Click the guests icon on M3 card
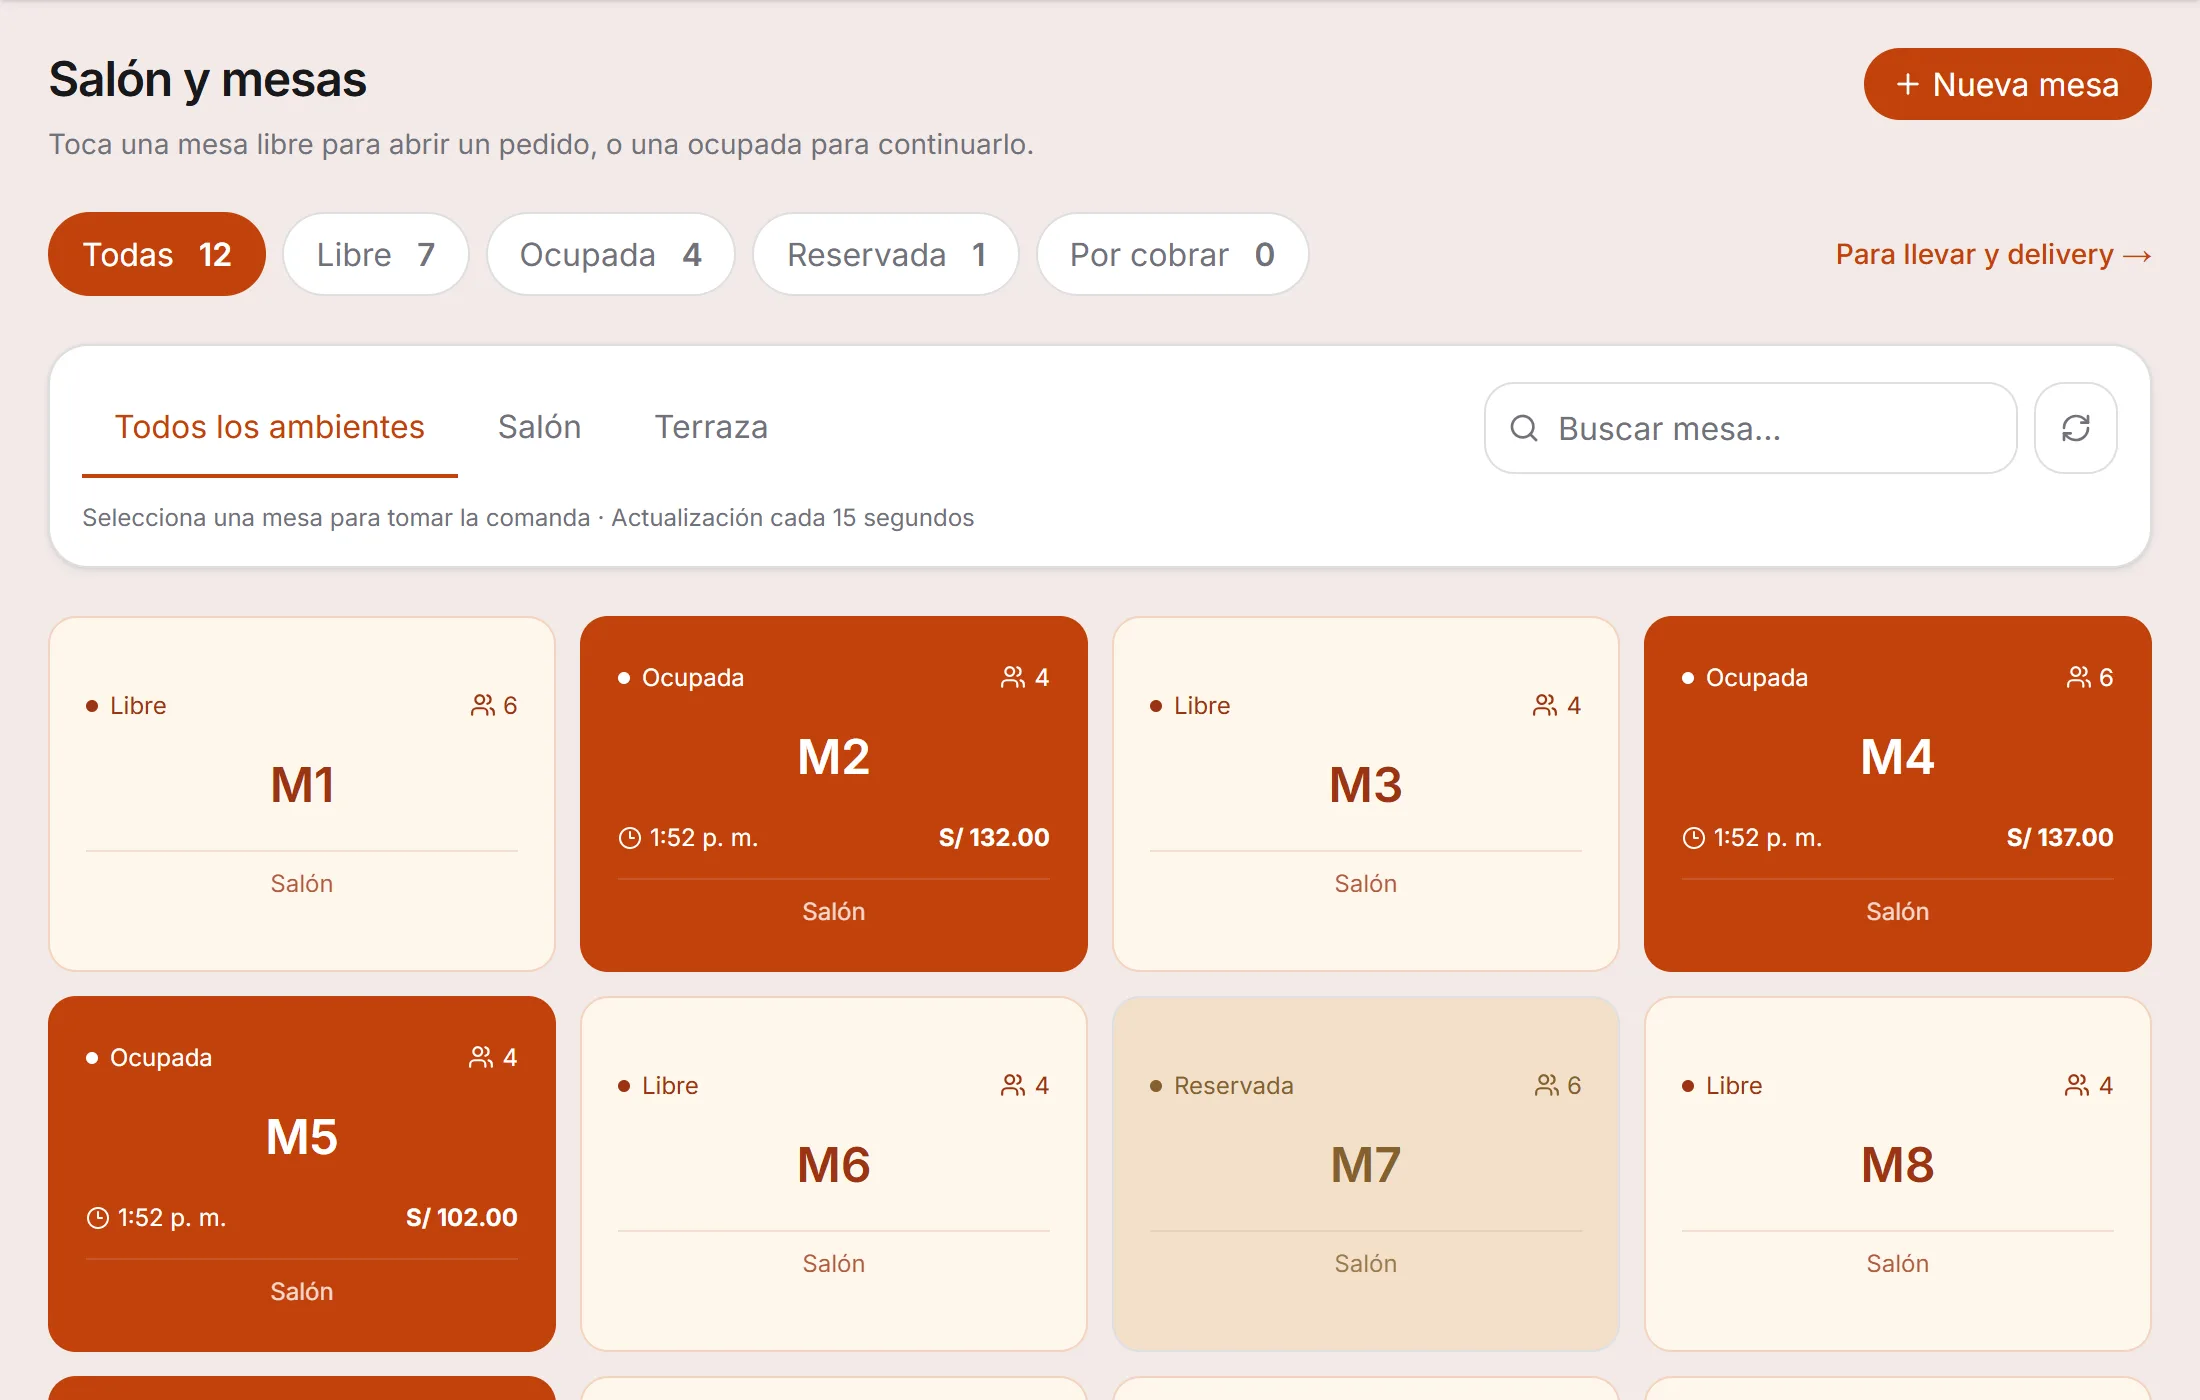This screenshot has height=1400, width=2200. coord(1545,706)
